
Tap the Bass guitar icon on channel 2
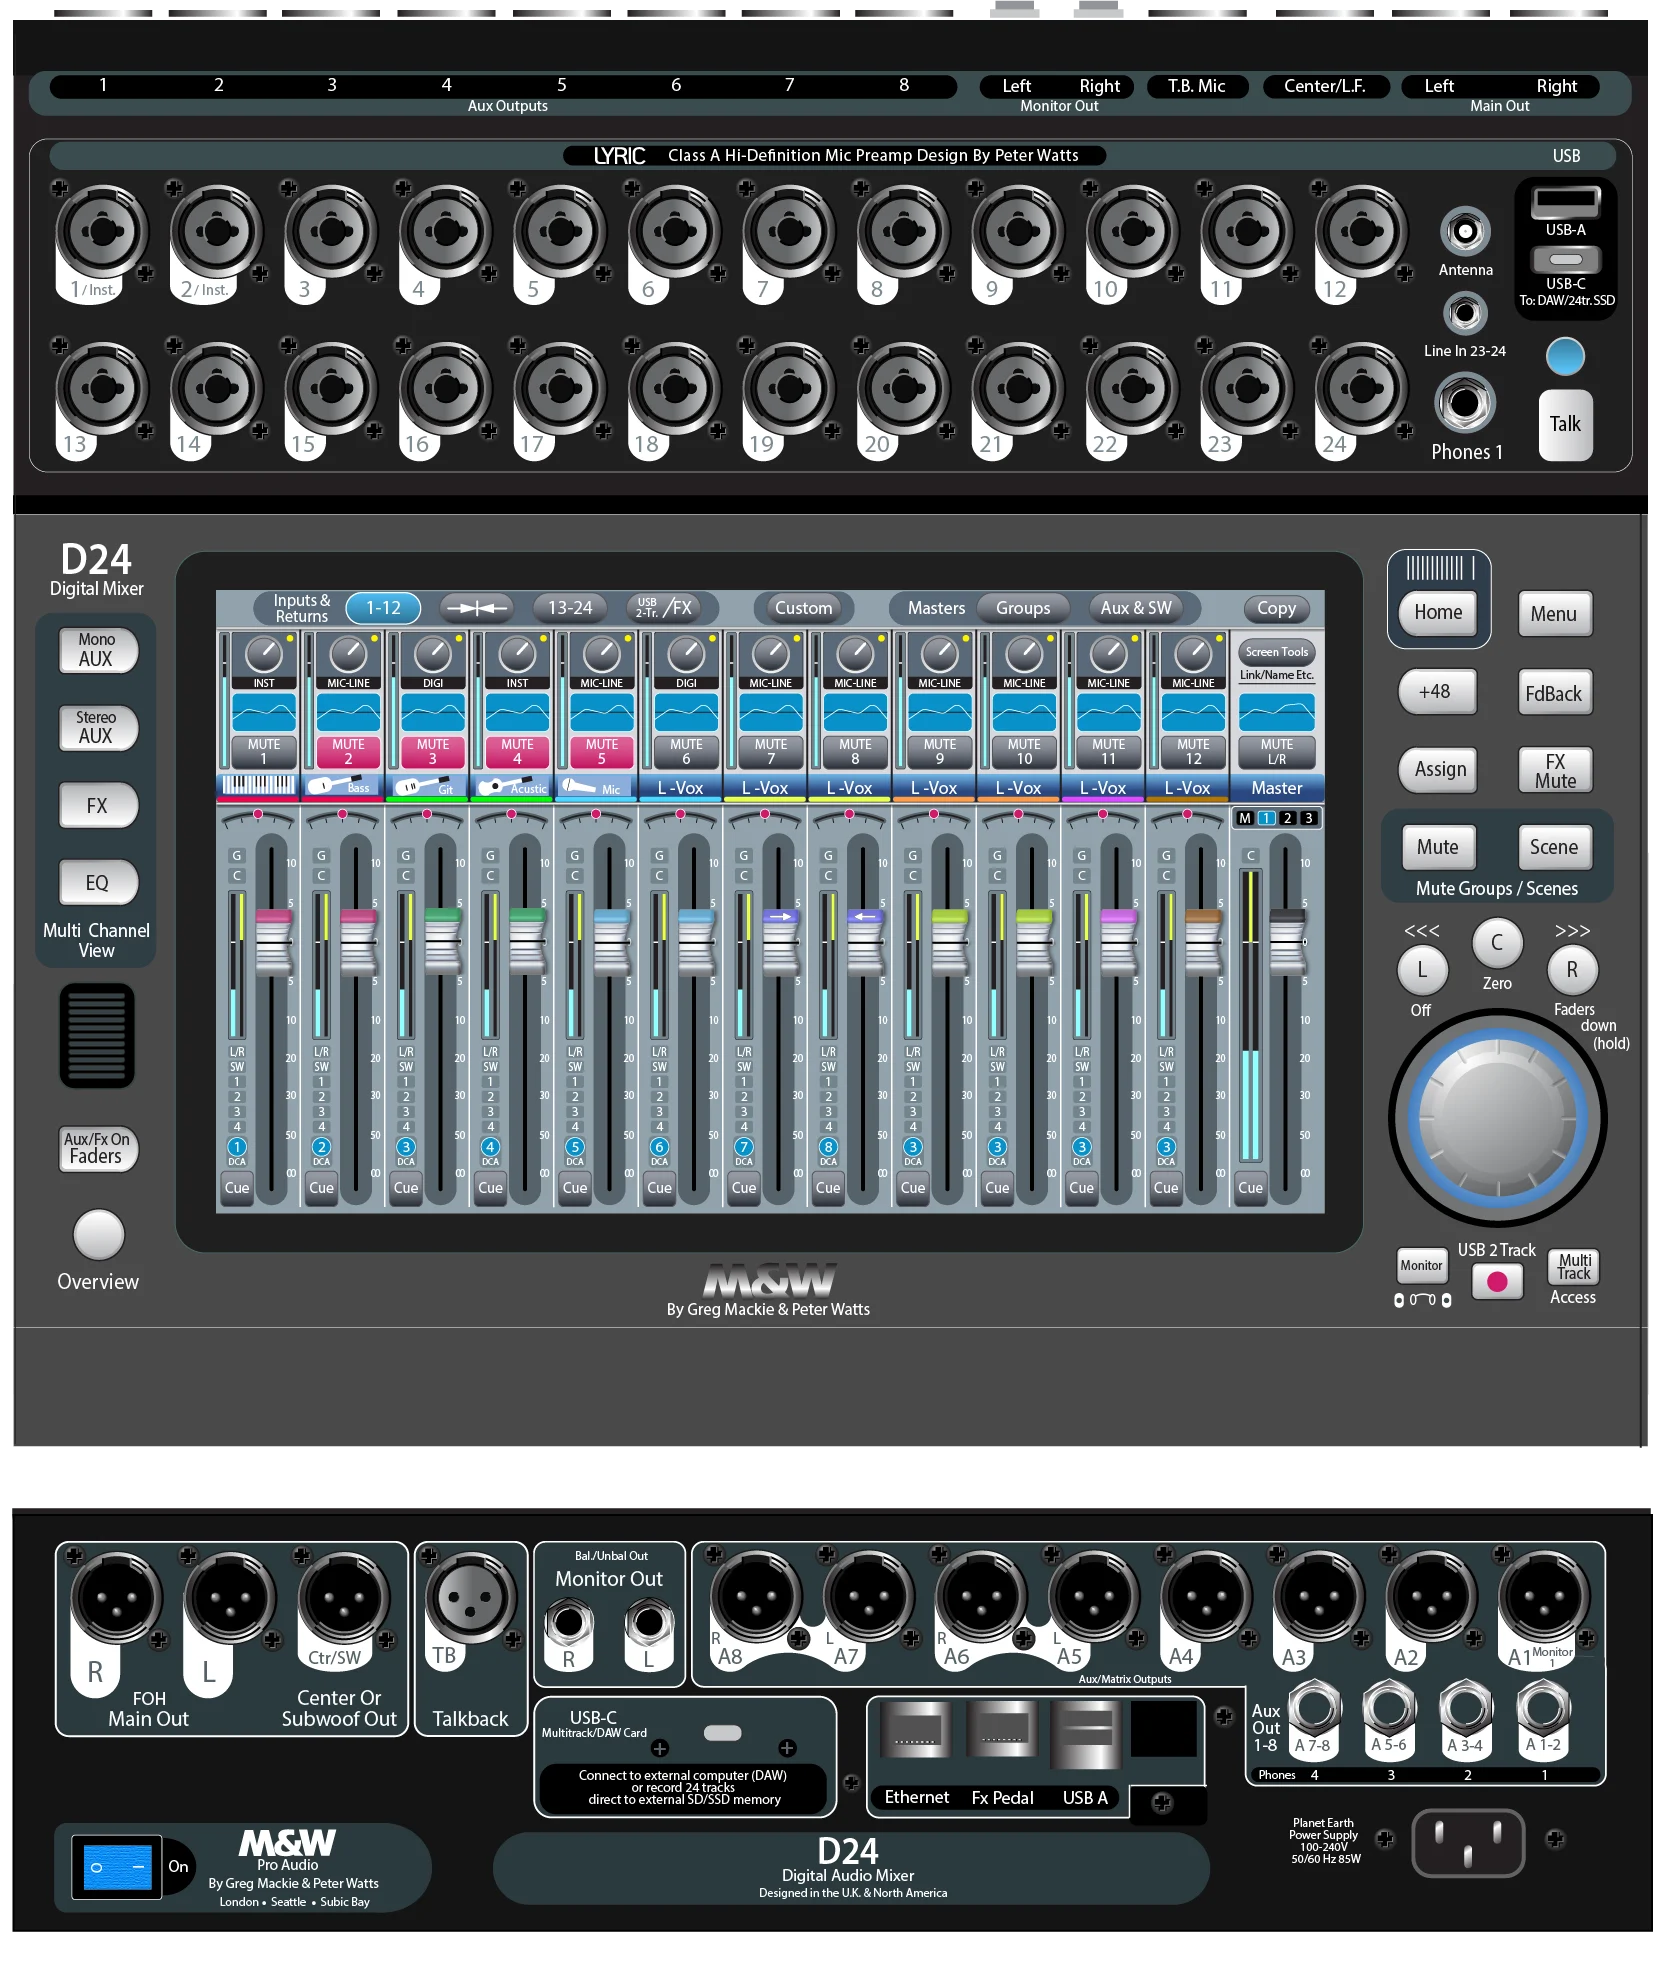pos(343,785)
